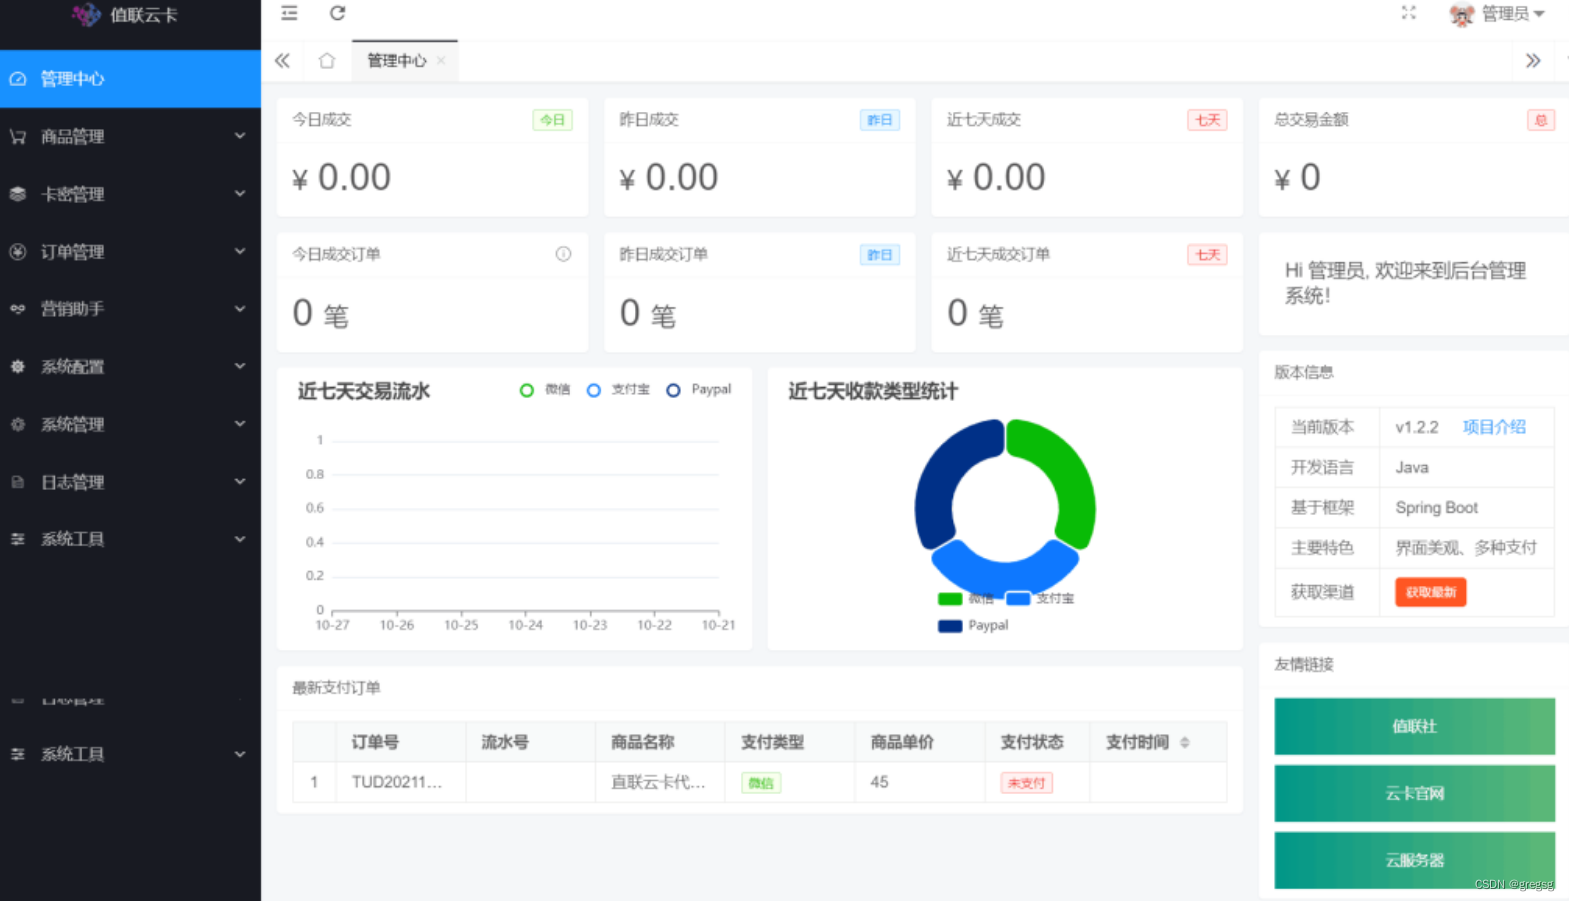Toggle Paypal dark blue pie legend
Image resolution: width=1569 pixels, height=901 pixels.
pos(973,626)
